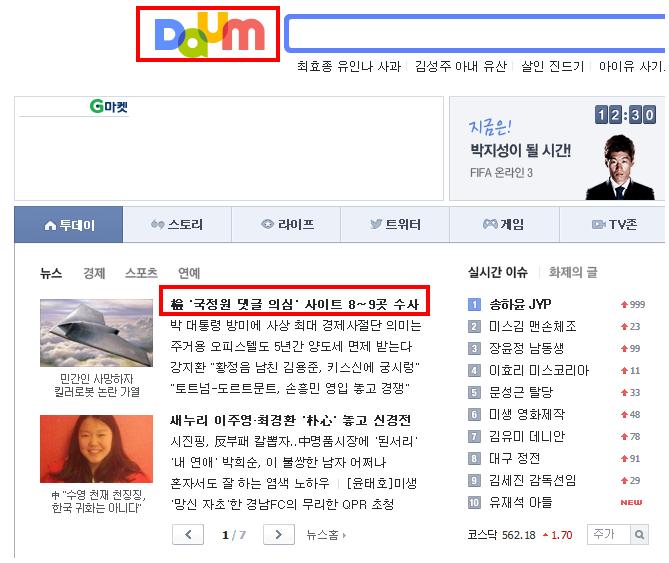Switch to the 연예 news category
This screenshot has width=669, height=563.
[x=189, y=273]
